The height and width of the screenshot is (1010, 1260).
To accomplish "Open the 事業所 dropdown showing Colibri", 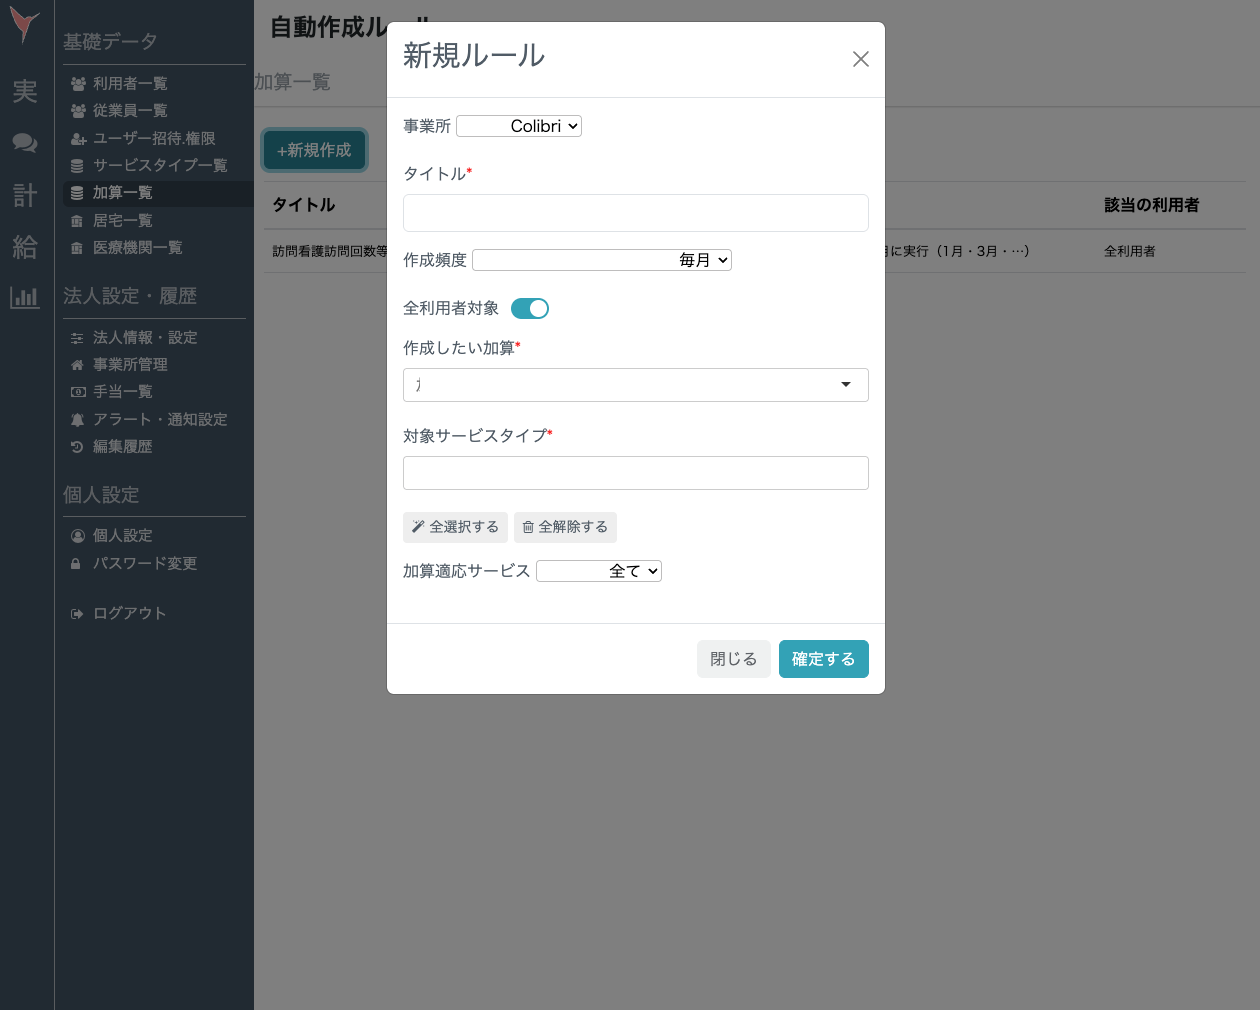I will (x=518, y=126).
